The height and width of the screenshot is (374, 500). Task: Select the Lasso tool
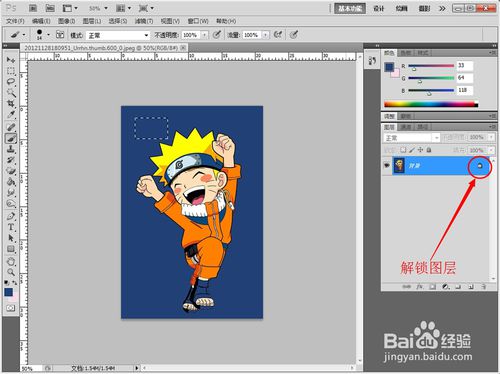coord(11,82)
